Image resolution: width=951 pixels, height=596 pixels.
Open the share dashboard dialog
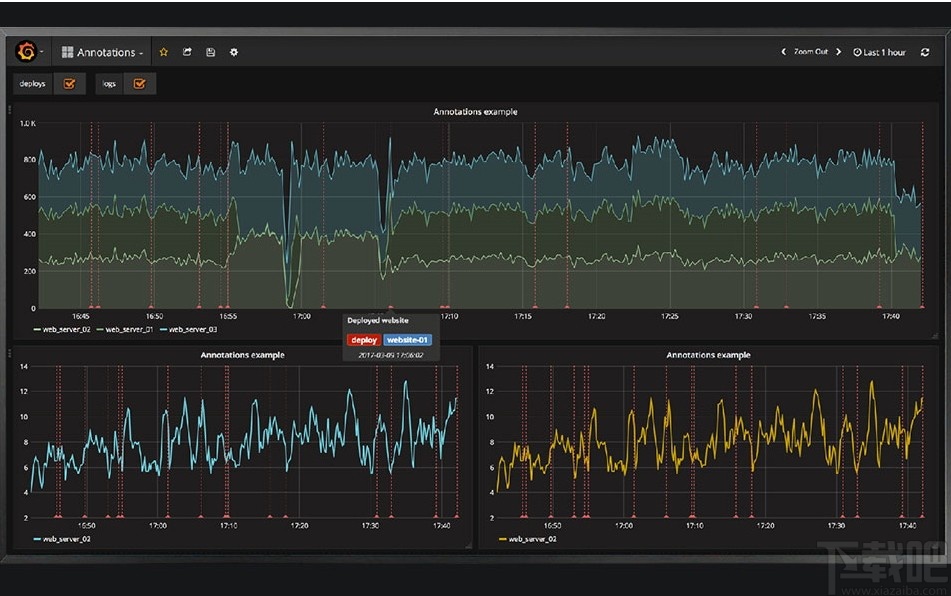(x=187, y=52)
